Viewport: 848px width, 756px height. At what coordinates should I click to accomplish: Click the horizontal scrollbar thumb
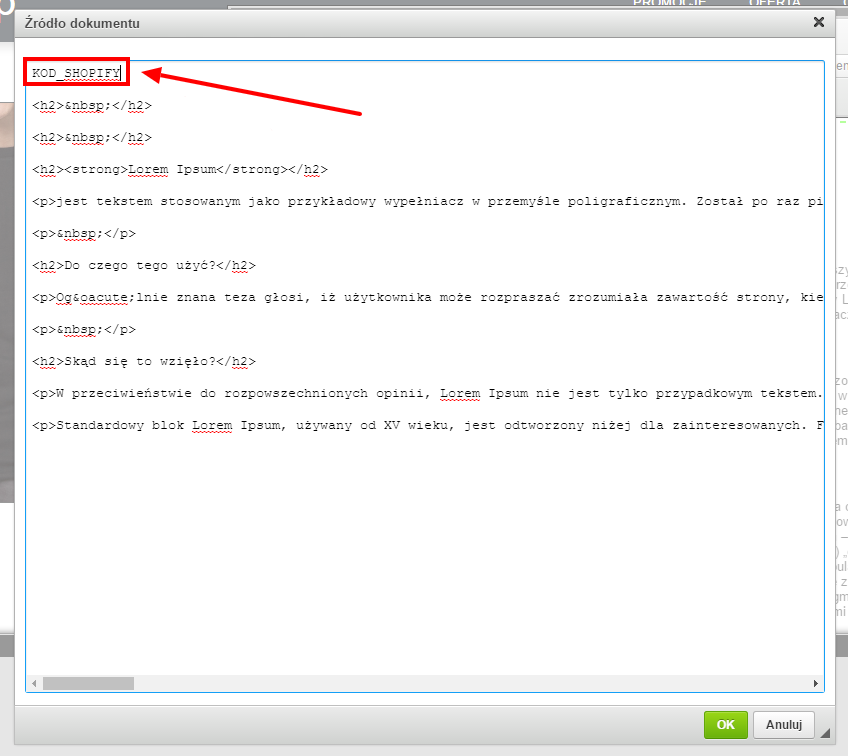click(88, 684)
